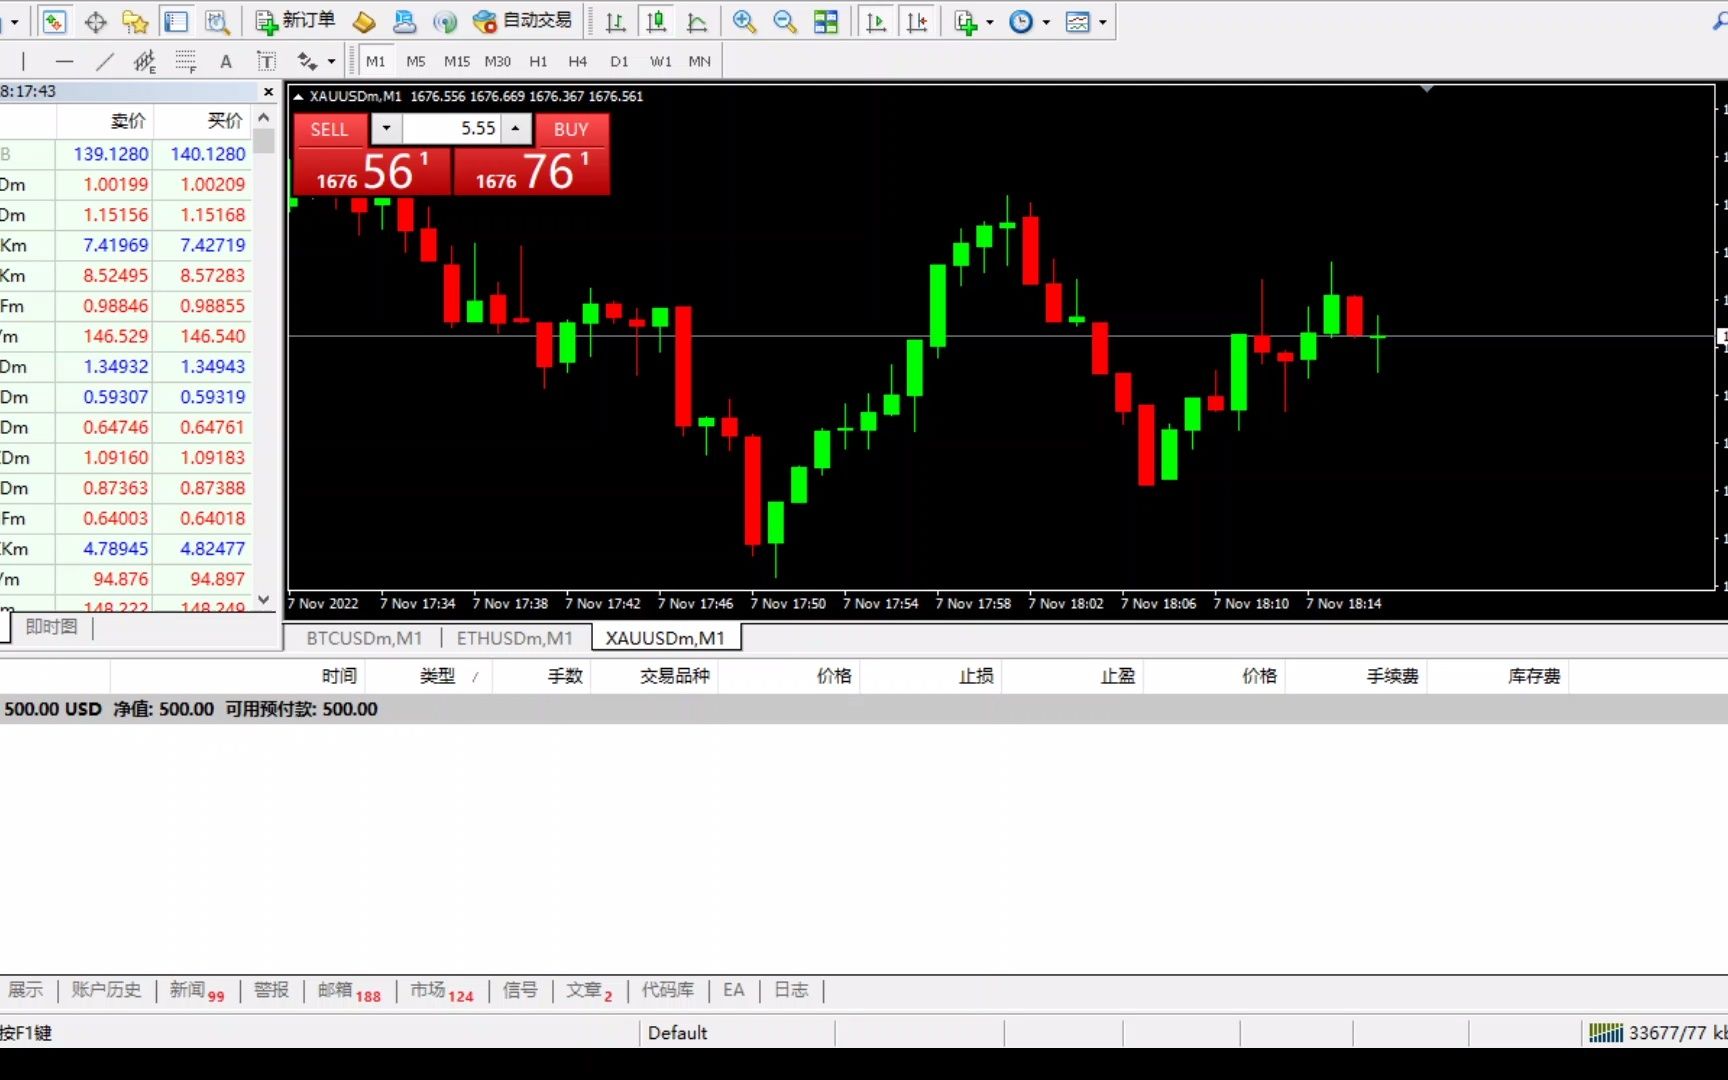
Task: Add indicator with green plus icon
Action: pos(965,21)
